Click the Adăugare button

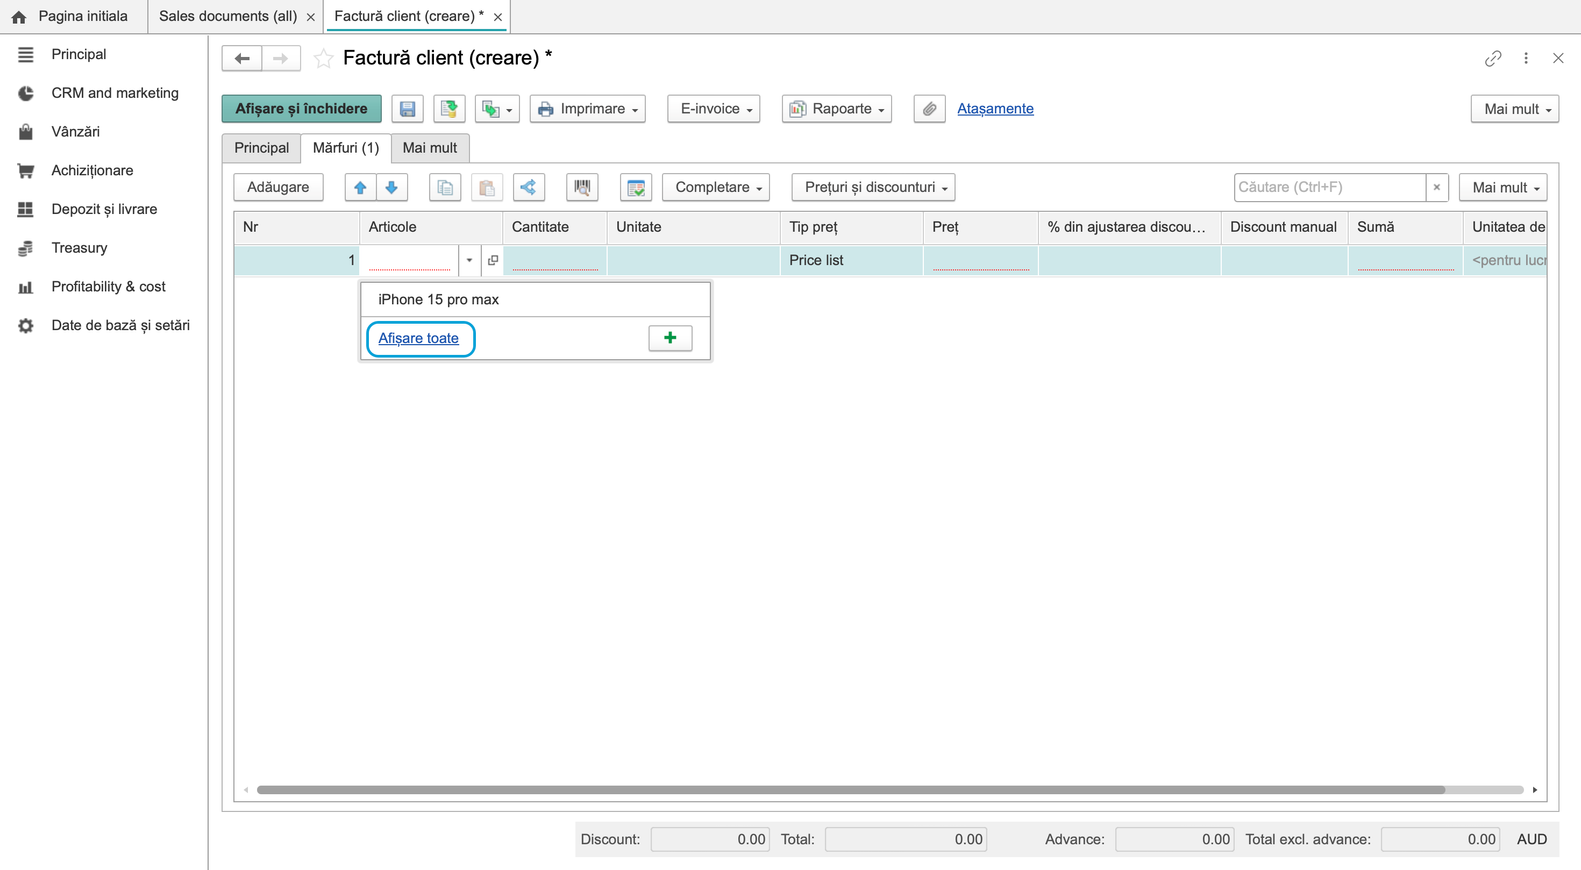278,187
